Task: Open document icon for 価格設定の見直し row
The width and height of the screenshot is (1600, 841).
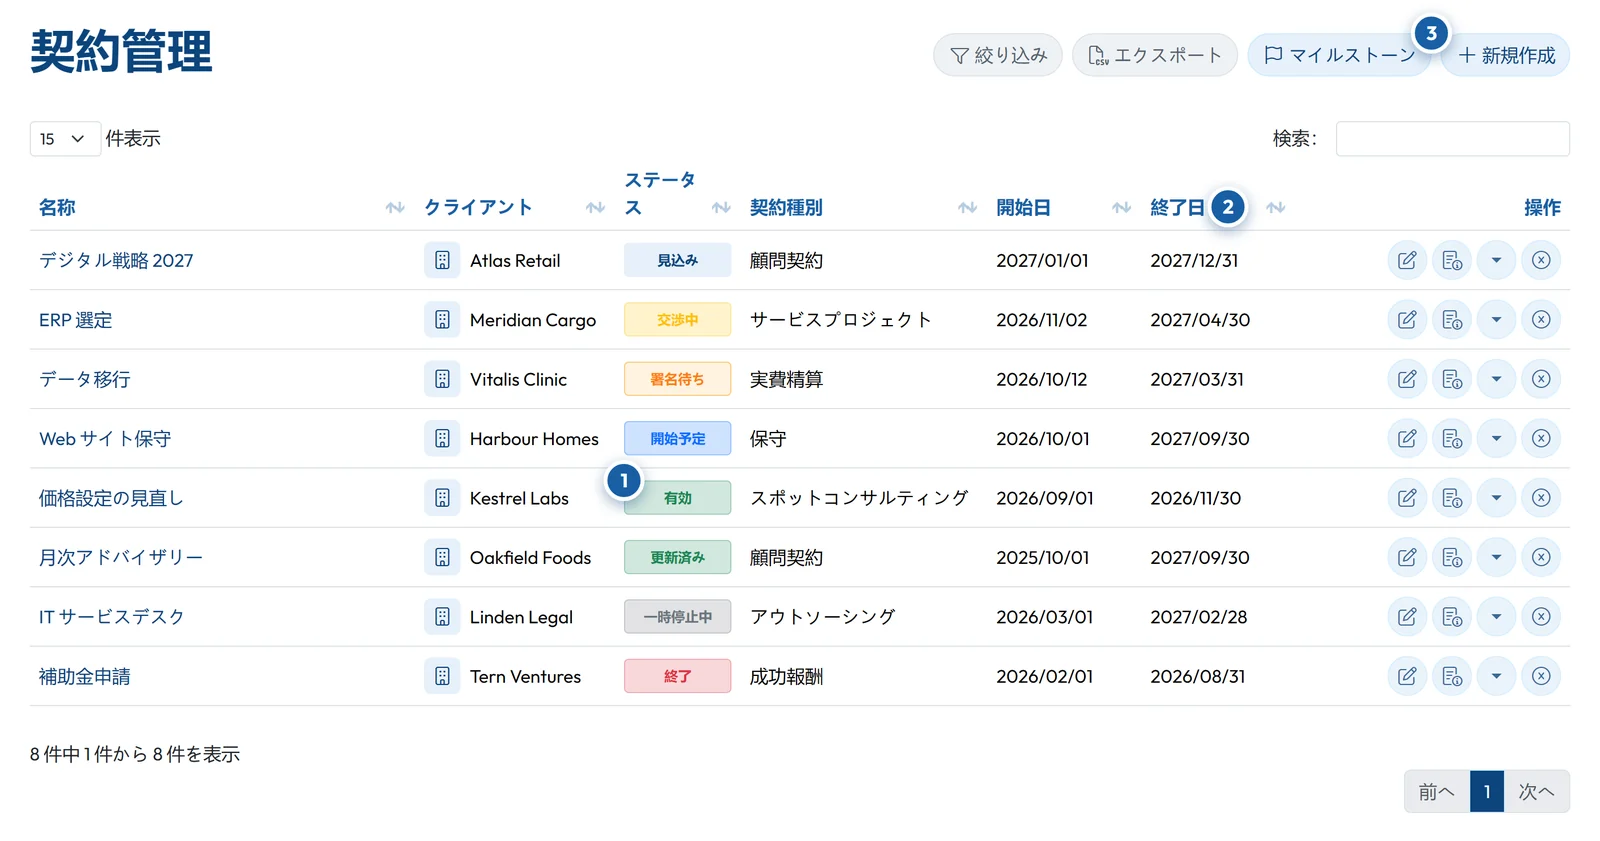Action: [x=1452, y=498]
